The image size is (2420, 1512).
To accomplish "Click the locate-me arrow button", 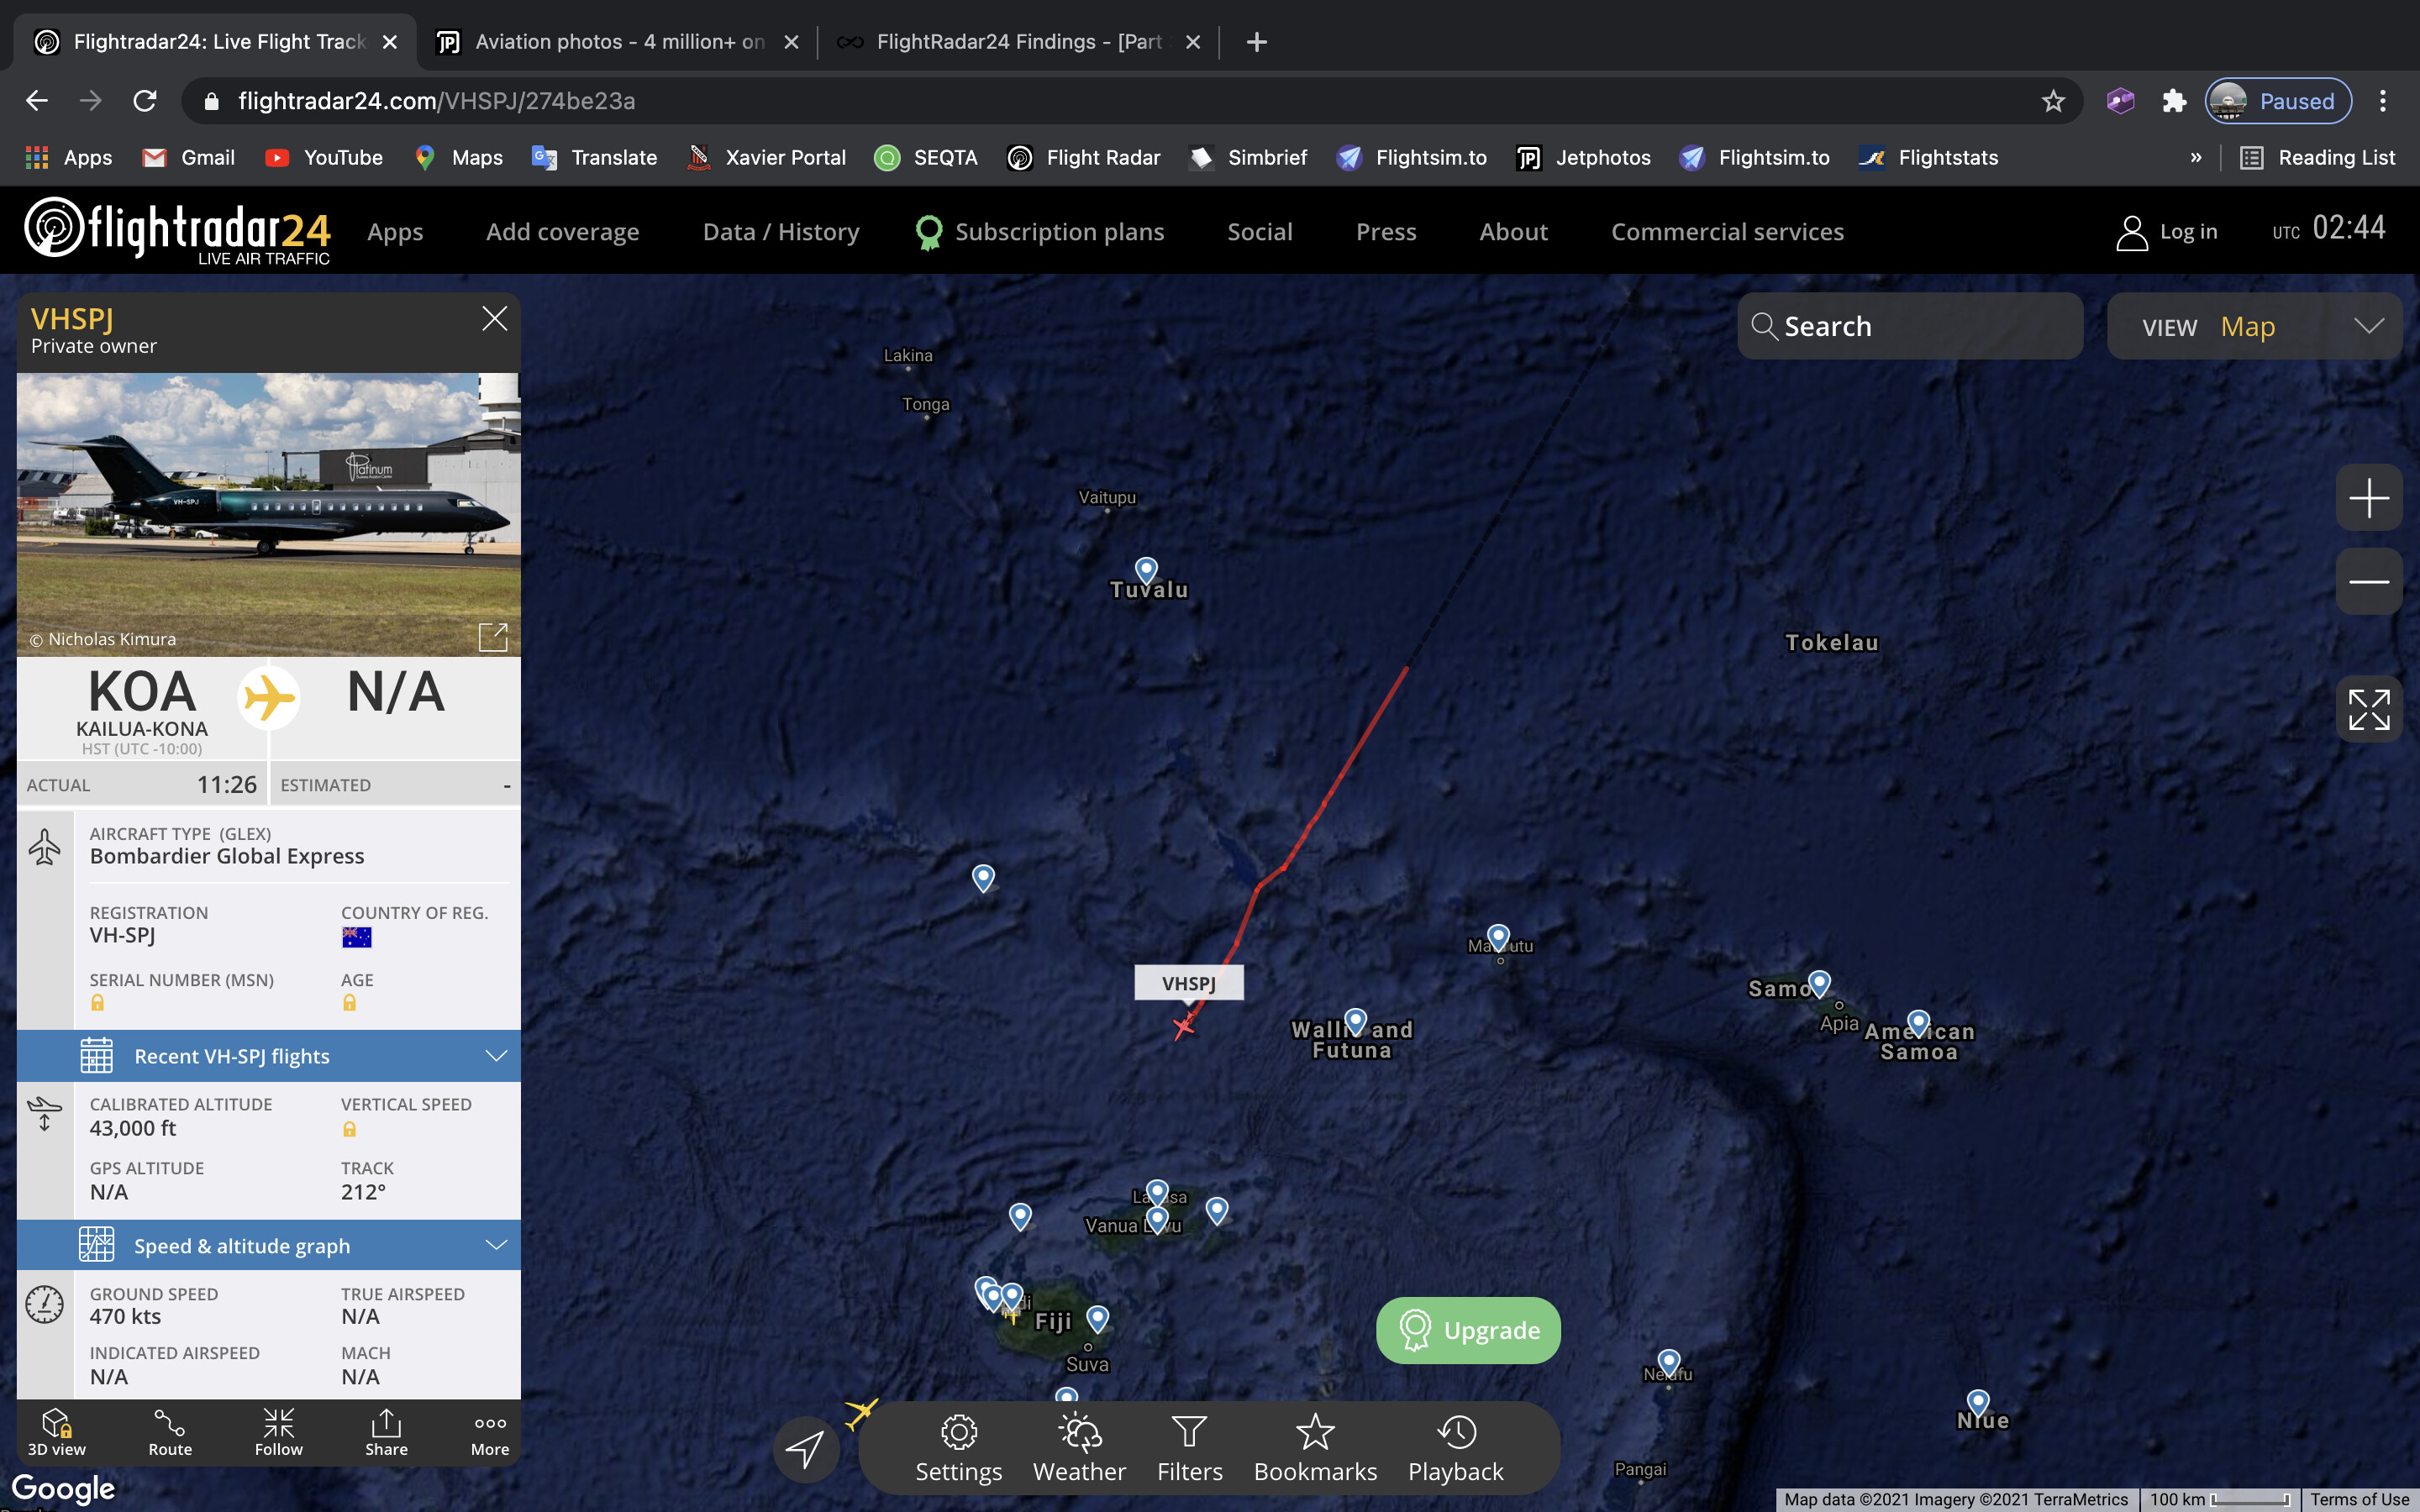I will 806,1448.
